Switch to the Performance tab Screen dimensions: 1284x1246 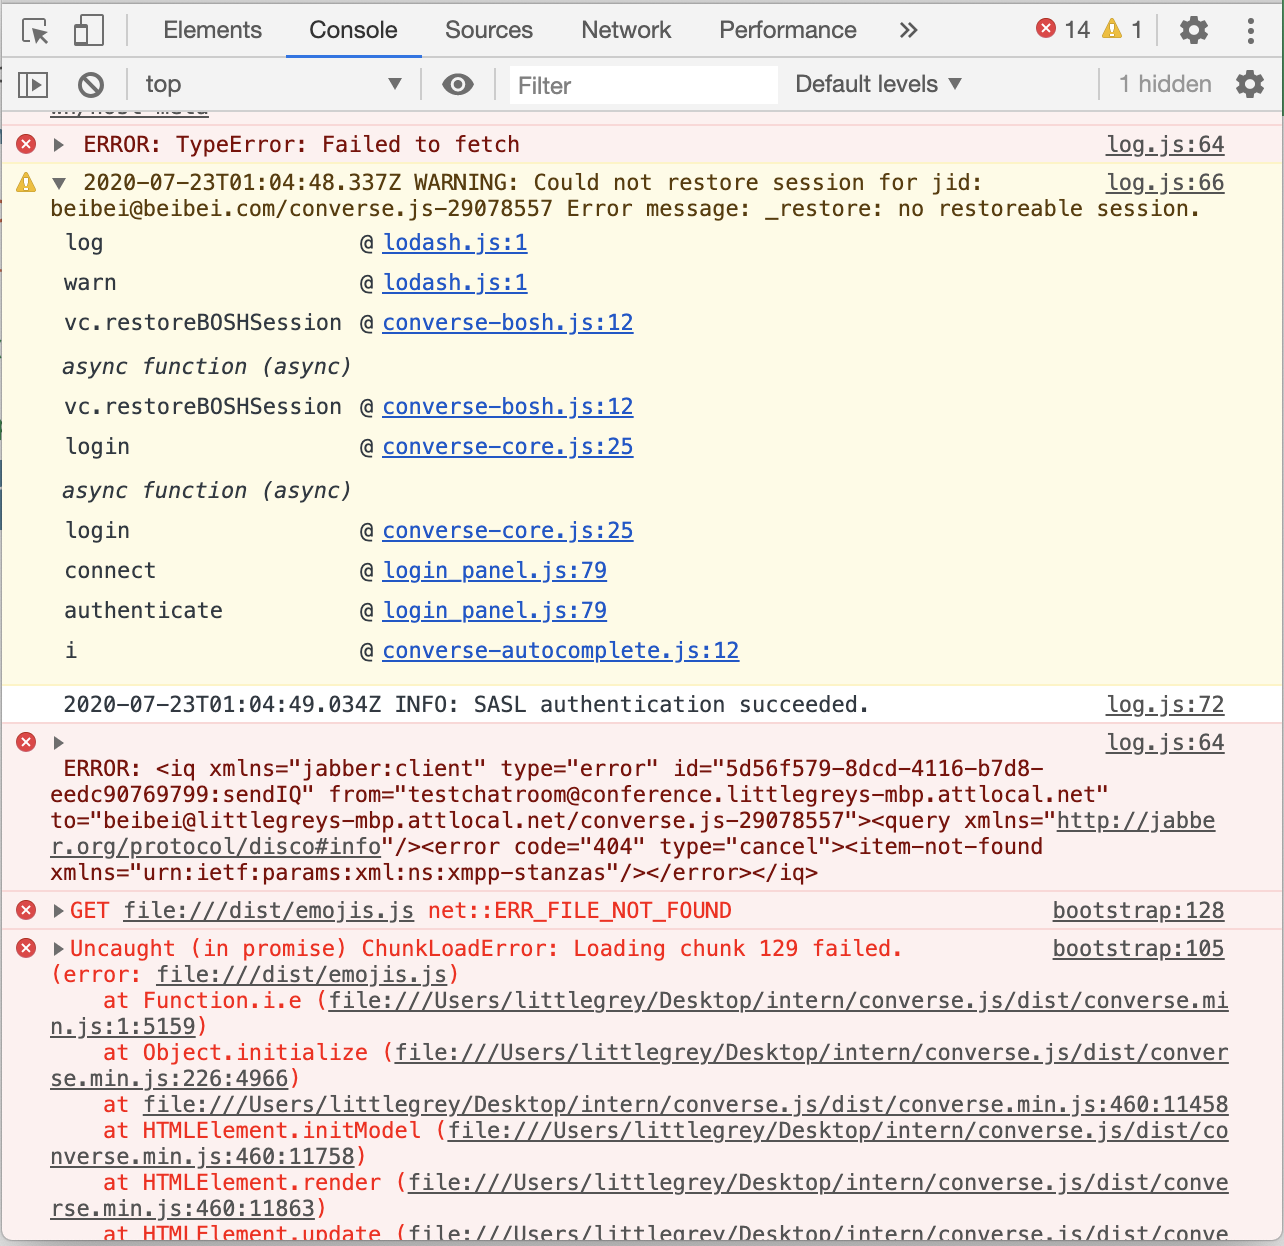788,30
